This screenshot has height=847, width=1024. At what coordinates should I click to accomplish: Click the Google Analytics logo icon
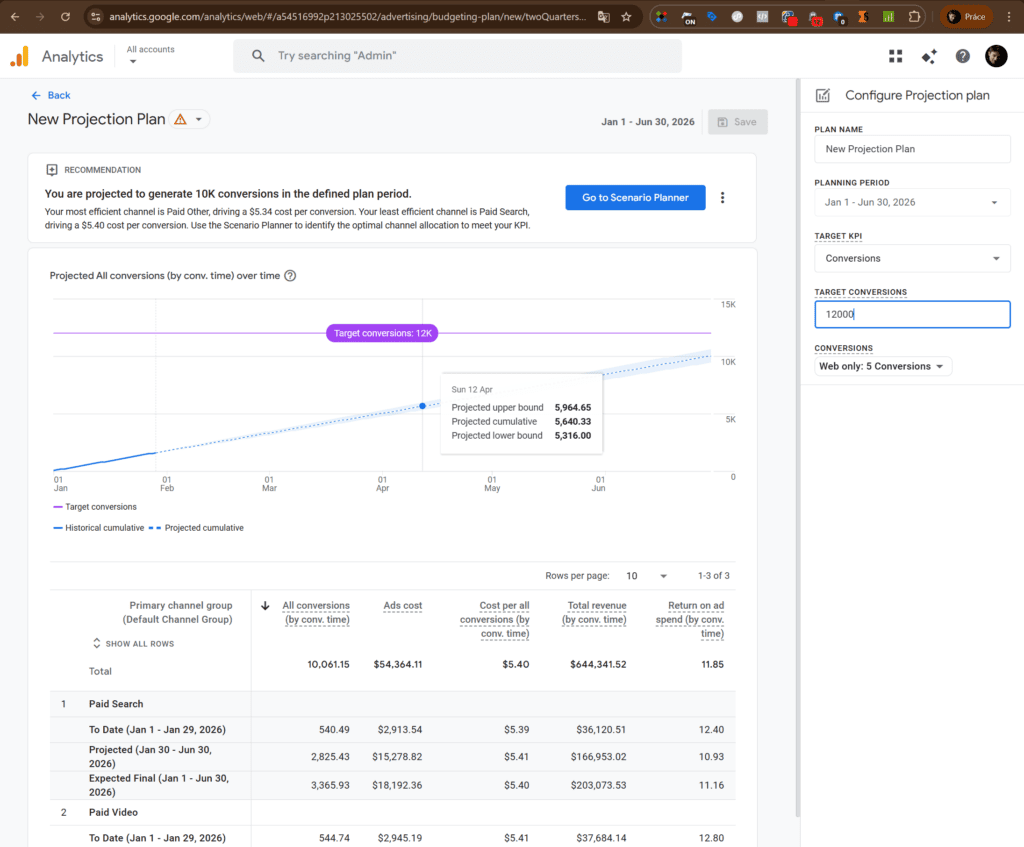pyautogui.click(x=20, y=57)
